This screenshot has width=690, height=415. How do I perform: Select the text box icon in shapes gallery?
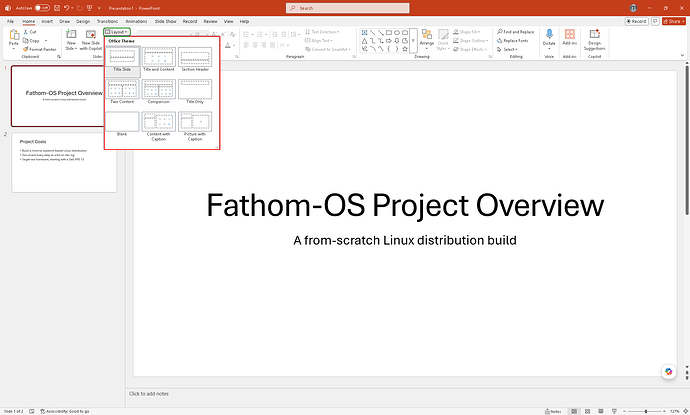click(x=364, y=33)
